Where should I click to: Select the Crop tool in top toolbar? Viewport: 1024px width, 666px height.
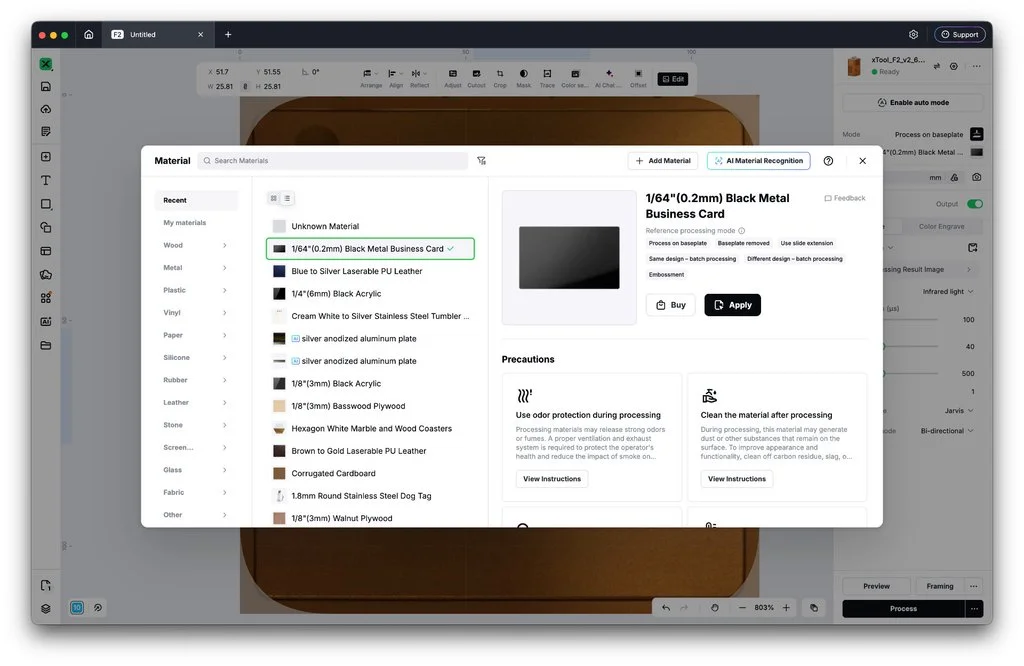point(500,78)
